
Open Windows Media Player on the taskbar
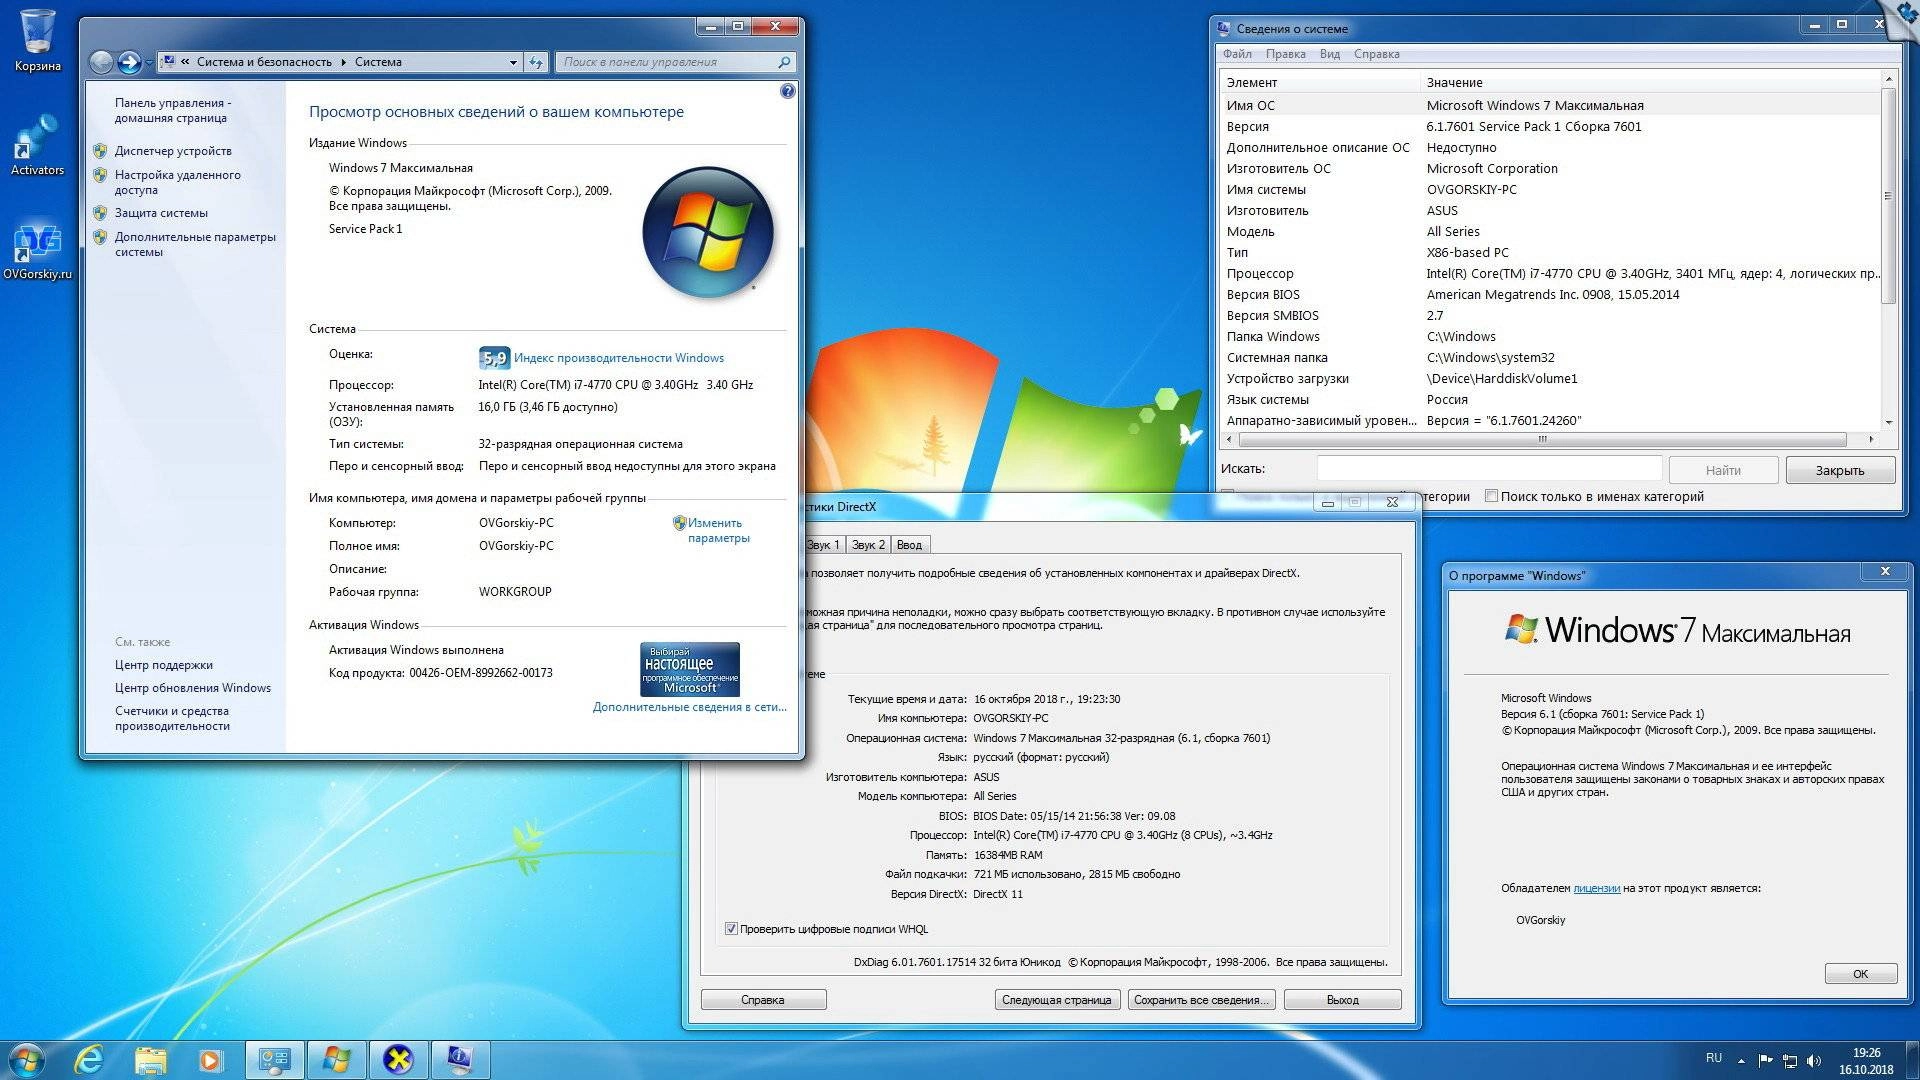[210, 1060]
